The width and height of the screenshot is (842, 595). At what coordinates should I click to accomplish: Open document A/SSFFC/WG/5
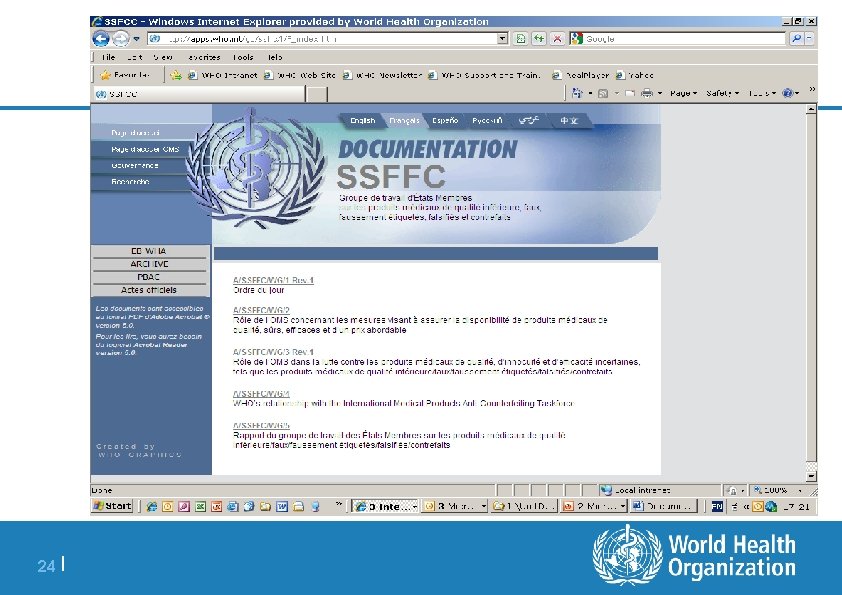[x=262, y=426]
